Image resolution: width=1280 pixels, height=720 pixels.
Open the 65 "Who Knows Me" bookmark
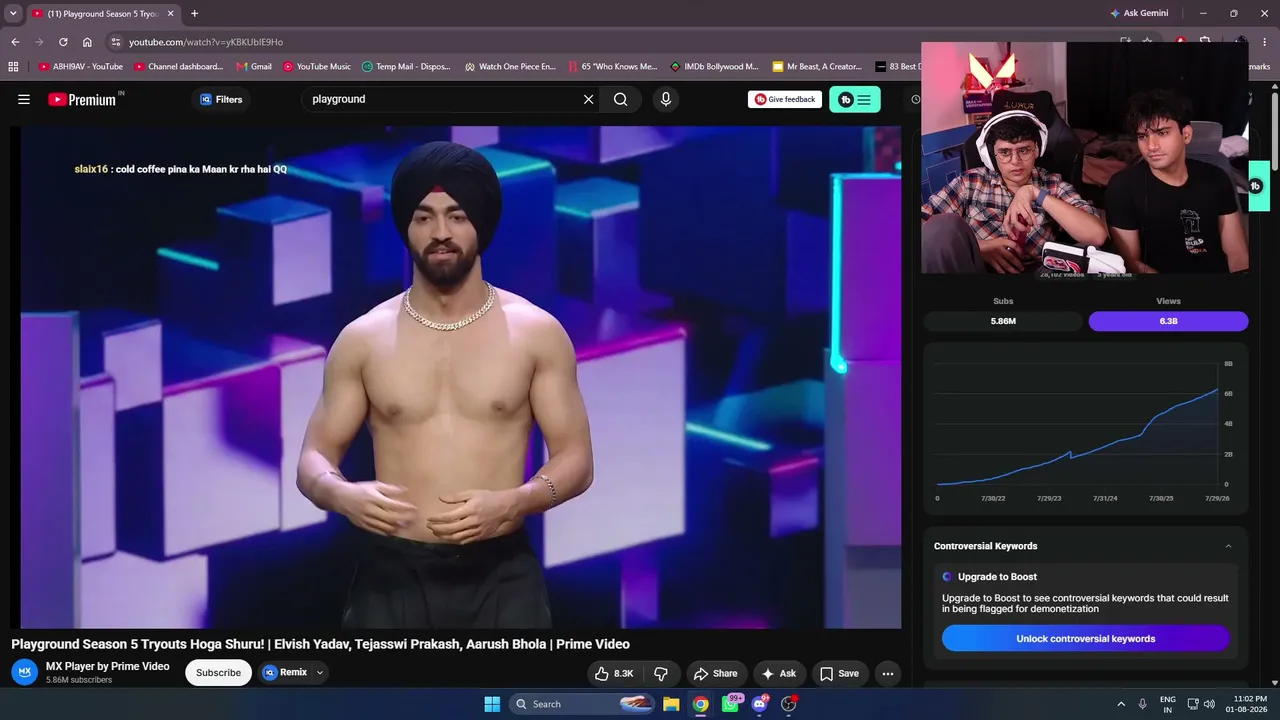[613, 67]
